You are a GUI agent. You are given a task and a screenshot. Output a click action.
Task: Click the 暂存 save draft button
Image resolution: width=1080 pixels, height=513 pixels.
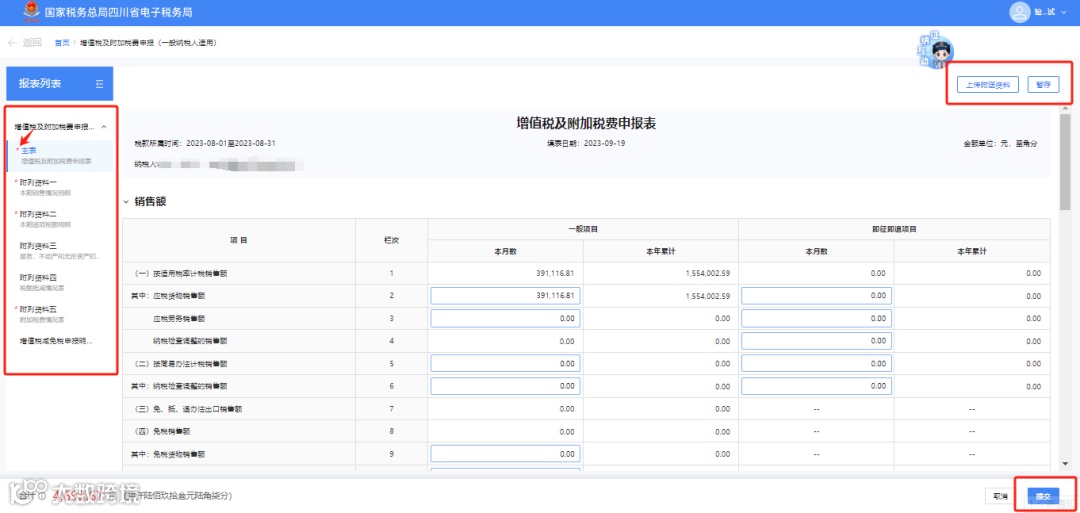(1043, 85)
